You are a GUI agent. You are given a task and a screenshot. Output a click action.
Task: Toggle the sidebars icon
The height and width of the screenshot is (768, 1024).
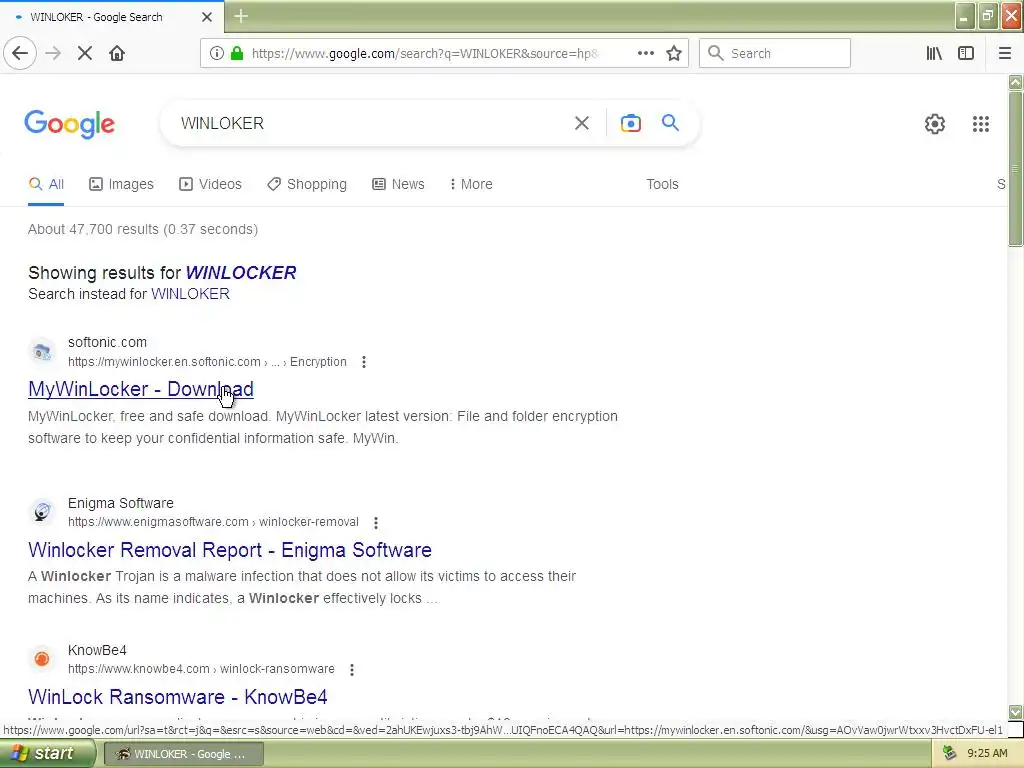pyautogui.click(x=966, y=53)
